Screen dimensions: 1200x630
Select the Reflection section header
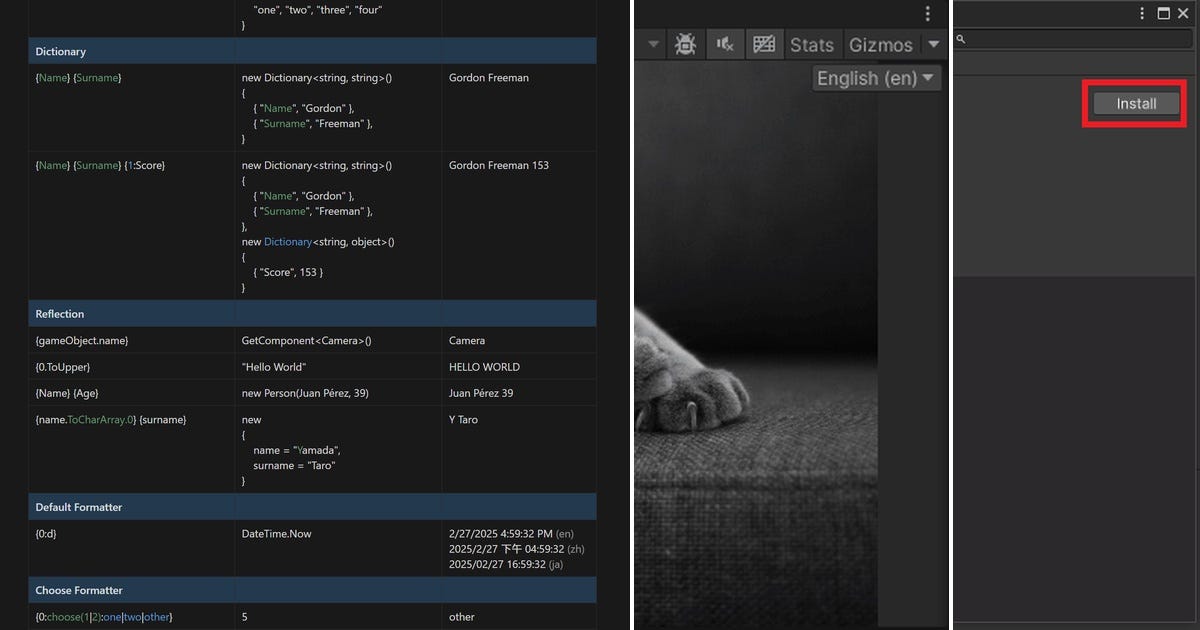tap(58, 313)
